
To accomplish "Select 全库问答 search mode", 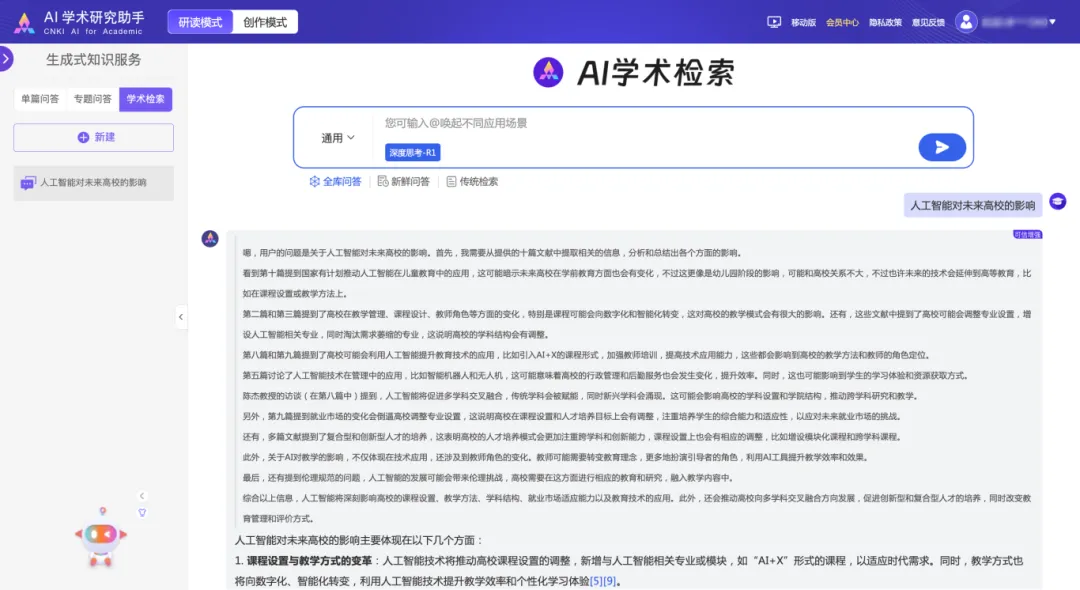I will point(335,182).
